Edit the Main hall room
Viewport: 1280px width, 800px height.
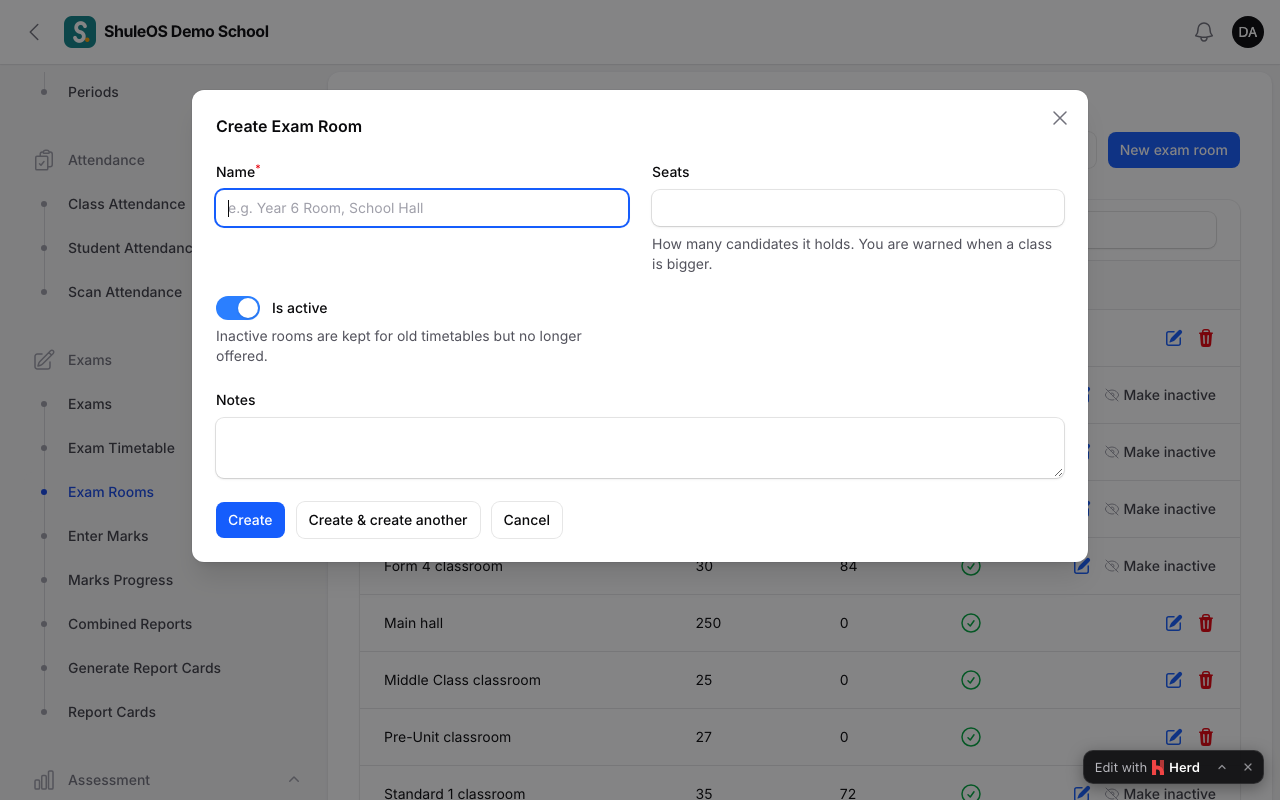[x=1174, y=623]
